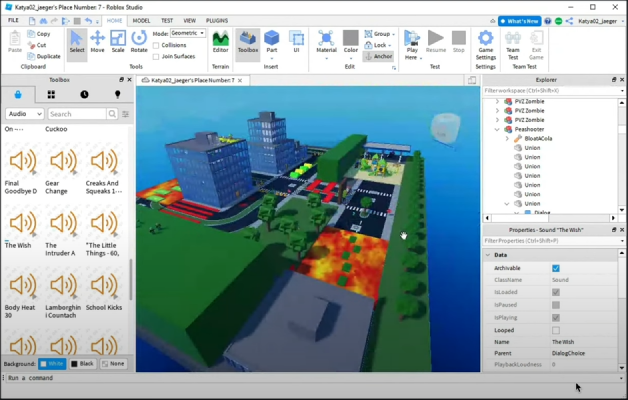The image size is (628, 400).
Task: Open the PLUGINS ribbon tab
Action: pos(217,20)
